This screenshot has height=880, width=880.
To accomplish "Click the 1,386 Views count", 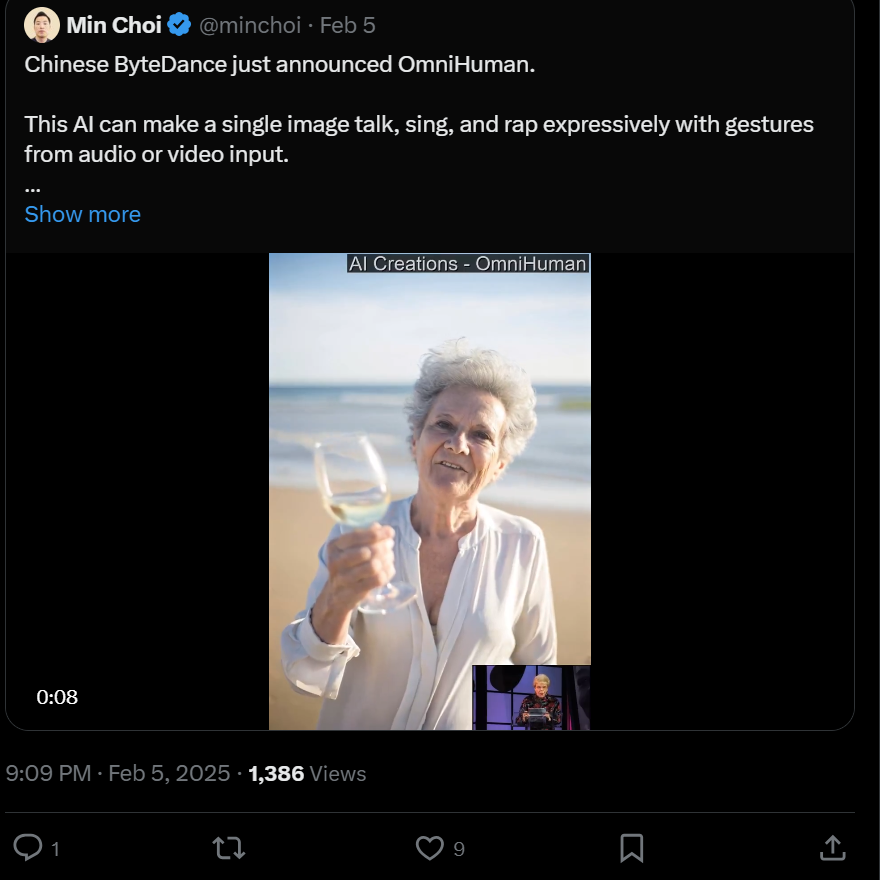I will [306, 773].
